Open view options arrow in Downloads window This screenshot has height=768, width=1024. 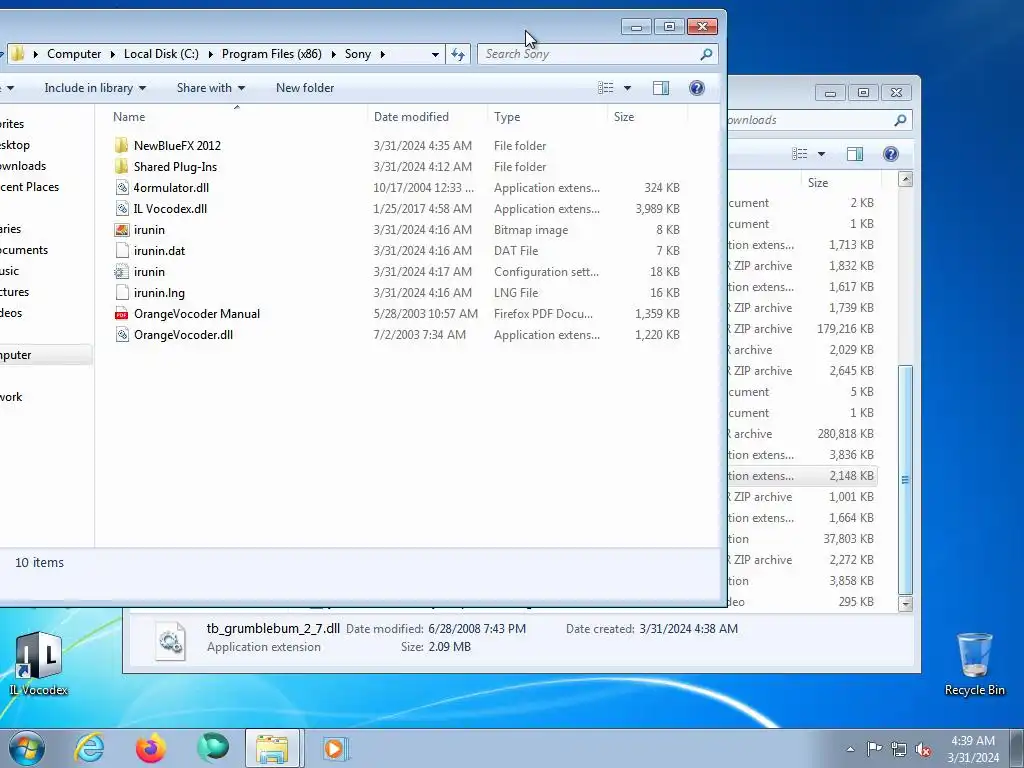coord(821,154)
